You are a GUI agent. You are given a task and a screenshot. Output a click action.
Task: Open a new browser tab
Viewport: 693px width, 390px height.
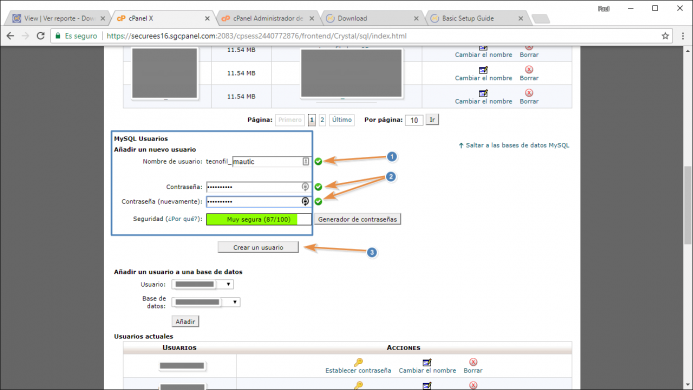click(x=541, y=19)
